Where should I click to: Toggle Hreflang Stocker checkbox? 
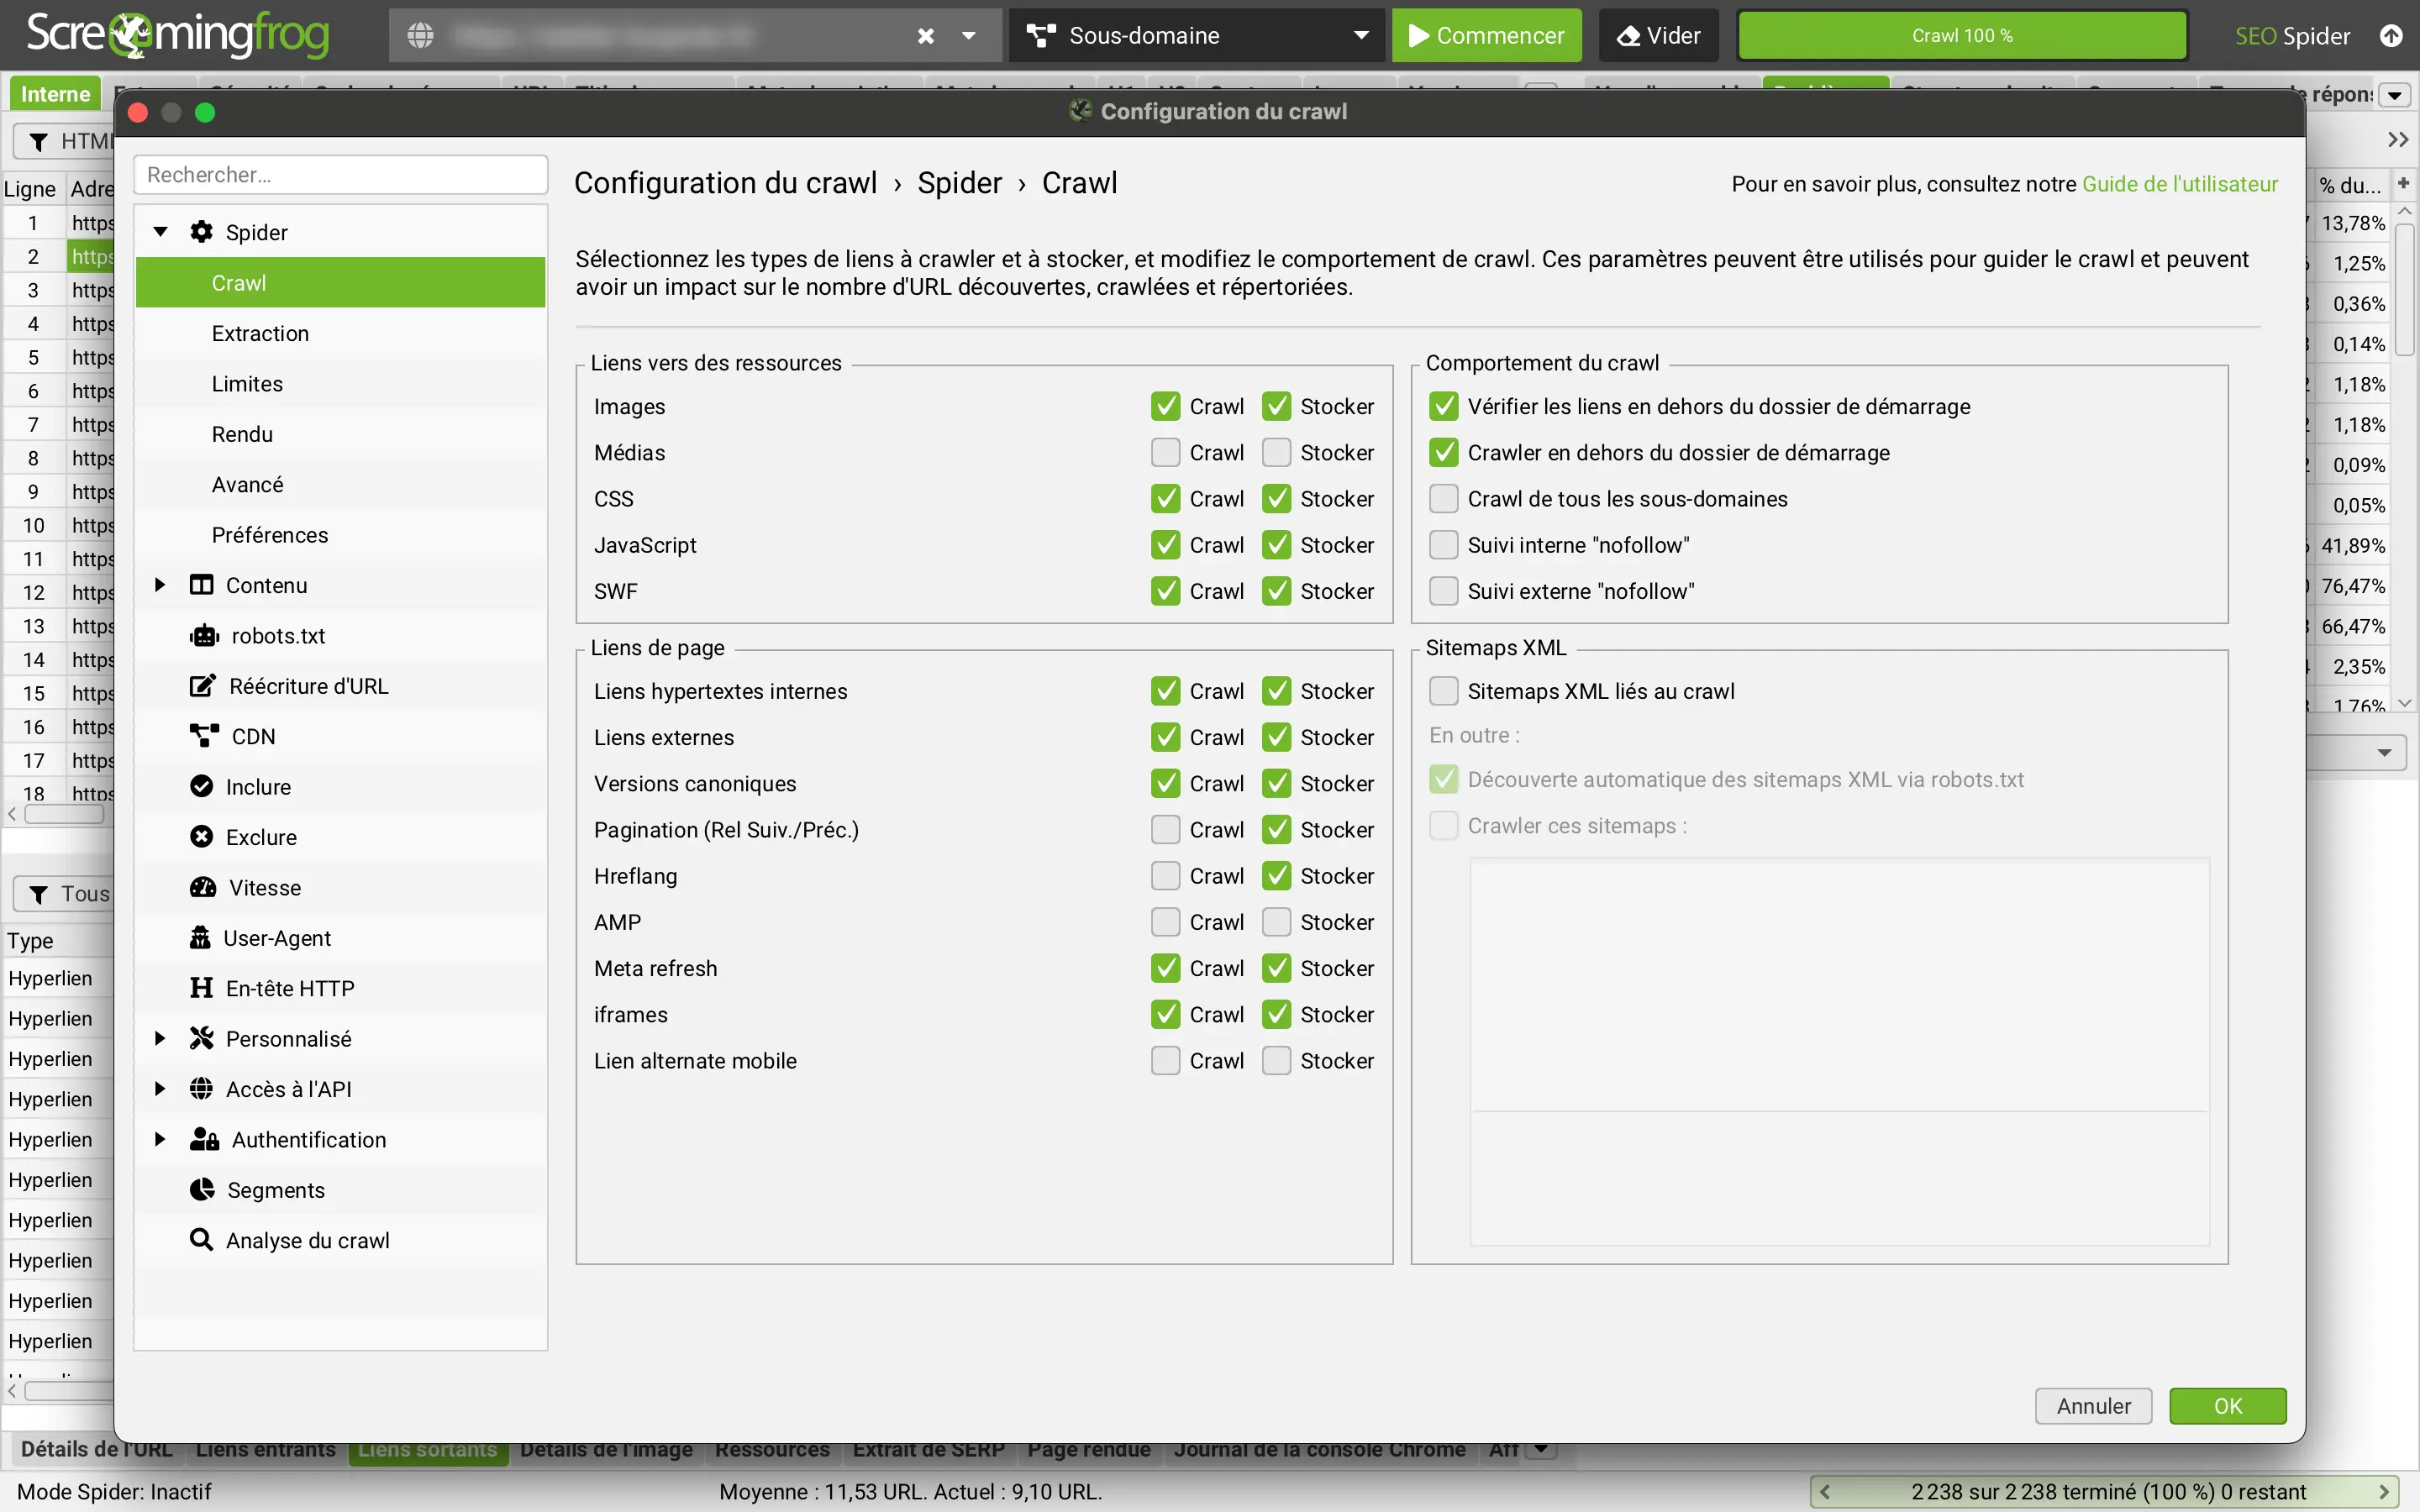1276,875
